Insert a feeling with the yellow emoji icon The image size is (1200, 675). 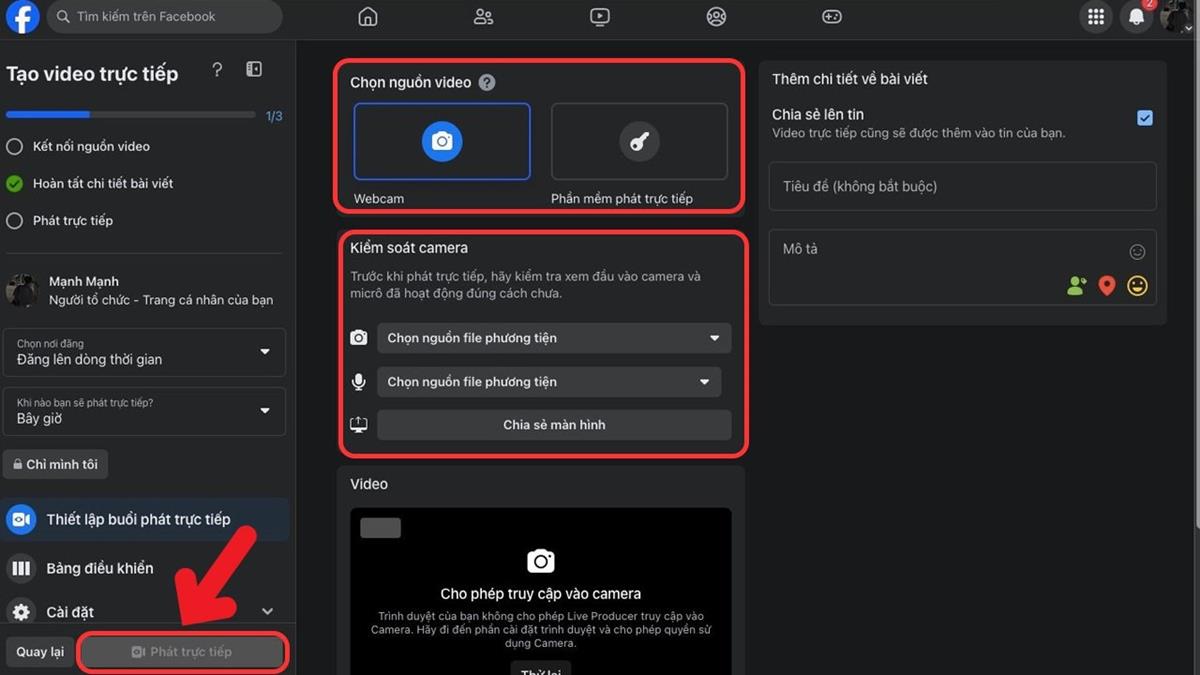click(x=1137, y=286)
